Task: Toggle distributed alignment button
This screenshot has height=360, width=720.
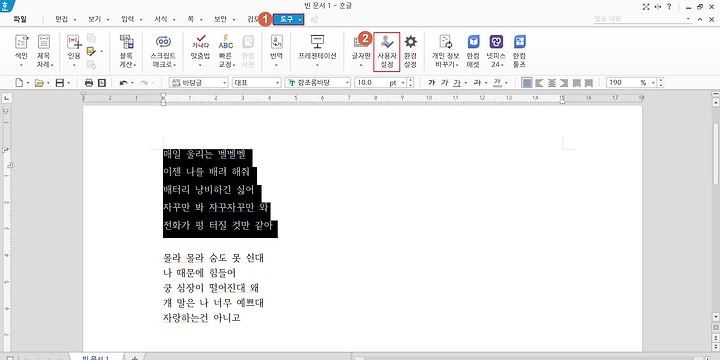Action: click(x=576, y=83)
